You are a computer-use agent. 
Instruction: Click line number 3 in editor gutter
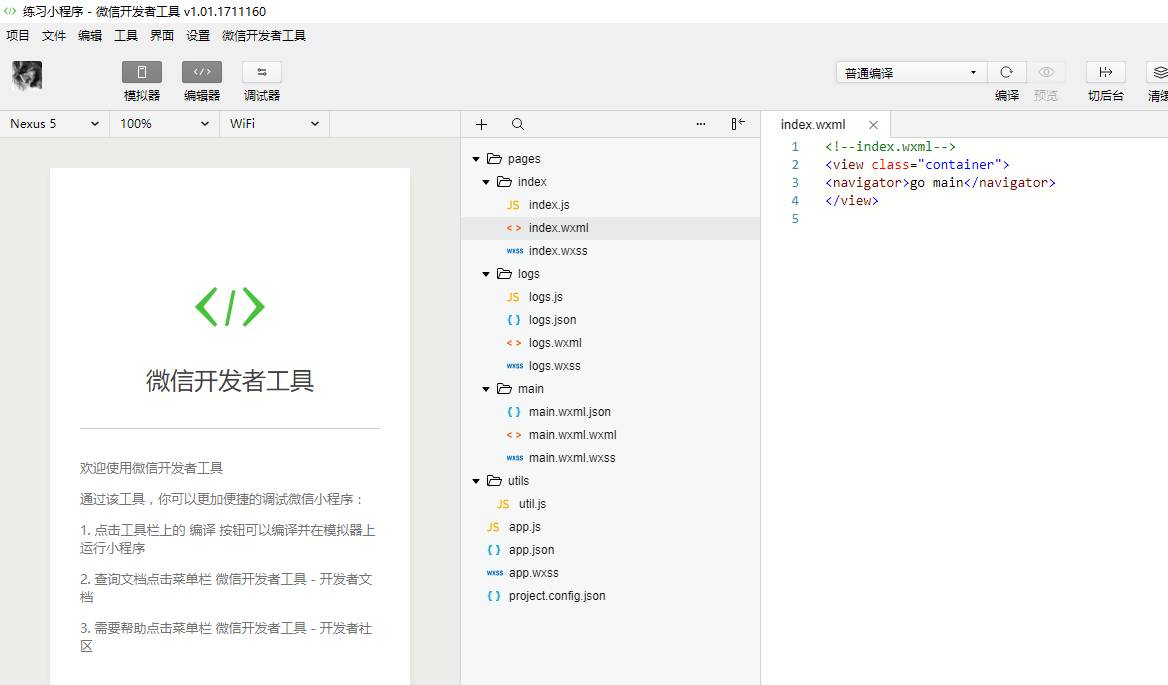795,182
